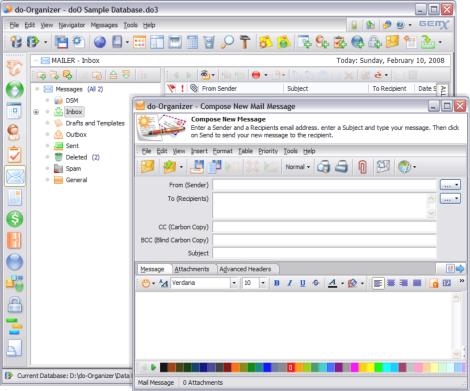Image resolution: width=470 pixels, height=391 pixels.
Task: Switch to the Advanced Headers tab
Action: [x=245, y=269]
